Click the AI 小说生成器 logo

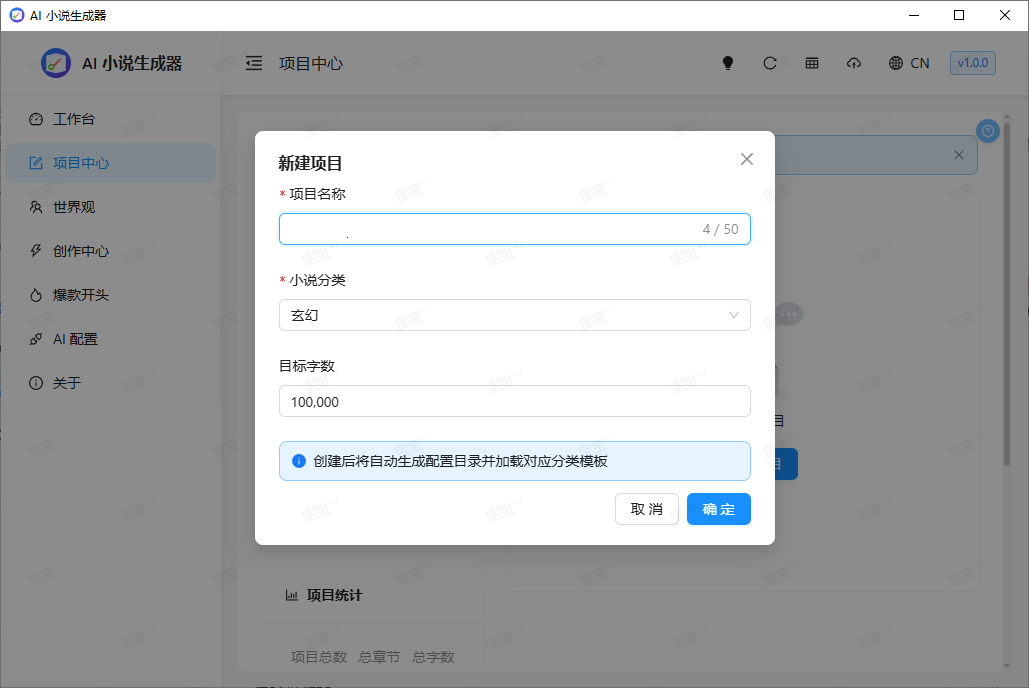(55, 63)
